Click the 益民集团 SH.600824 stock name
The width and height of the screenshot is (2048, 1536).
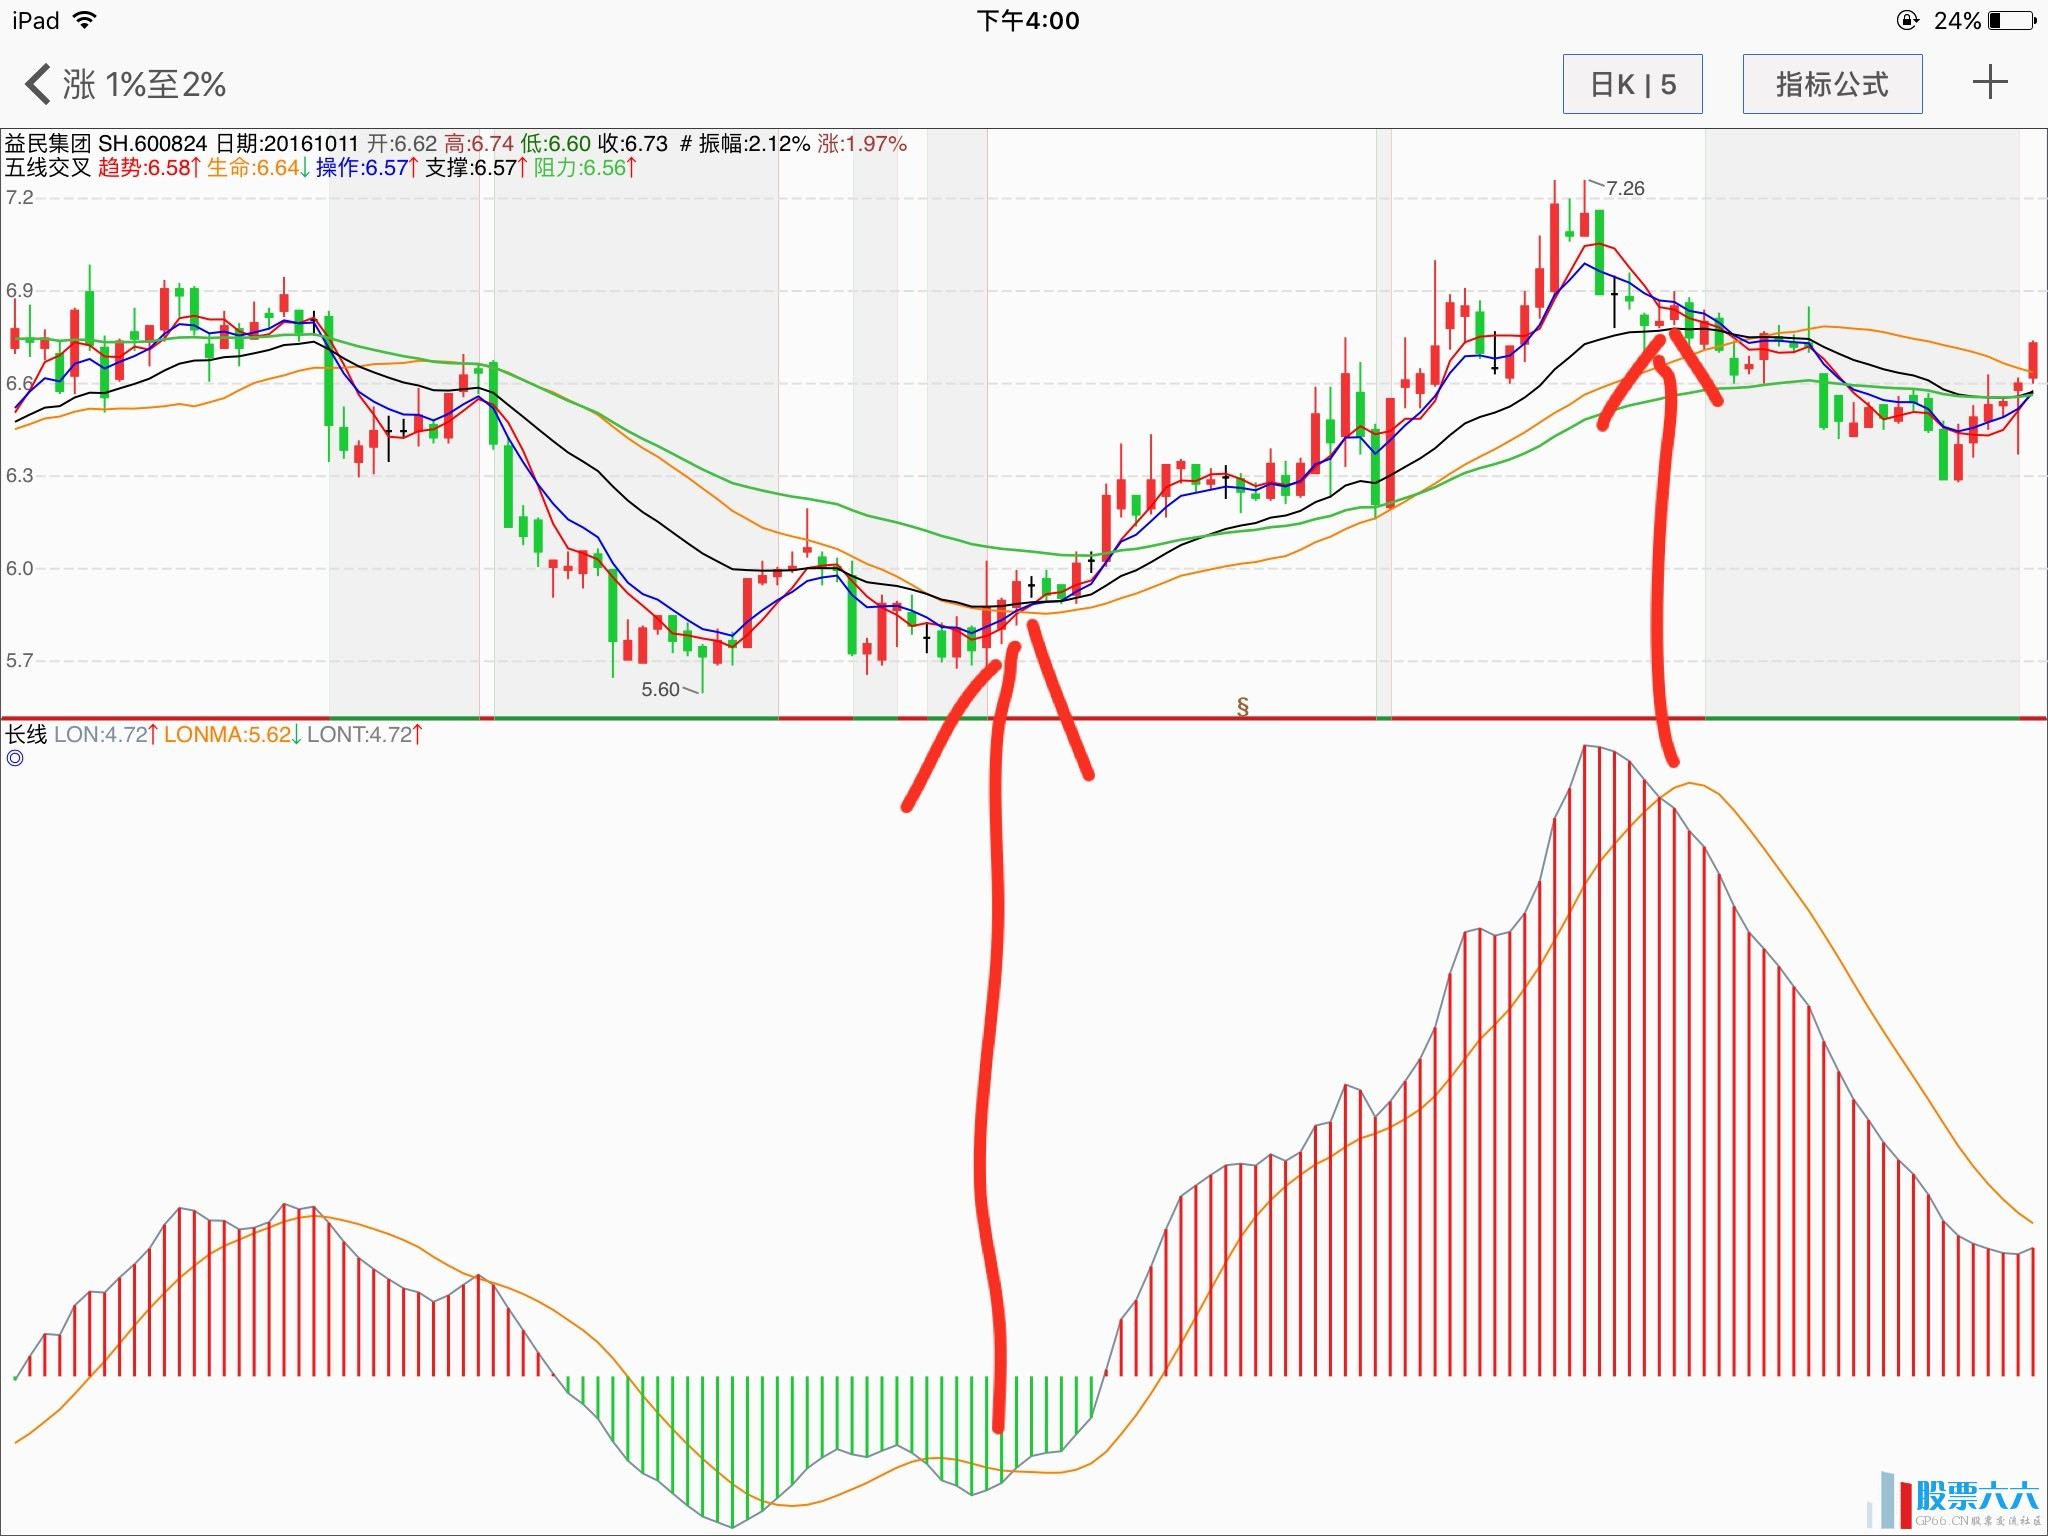click(105, 144)
